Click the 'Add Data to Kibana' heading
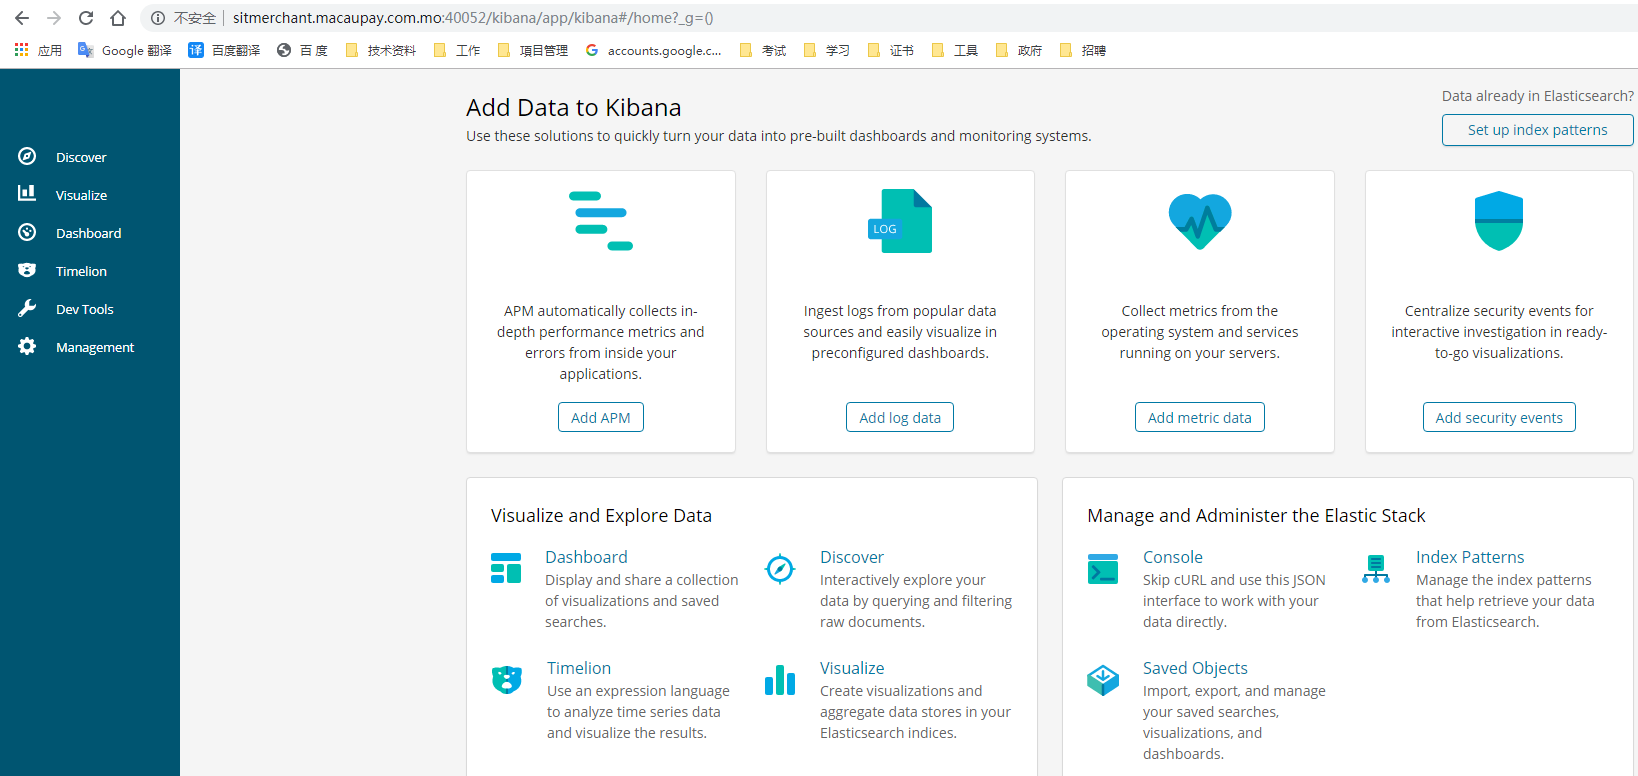This screenshot has height=776, width=1638. pyautogui.click(x=573, y=107)
